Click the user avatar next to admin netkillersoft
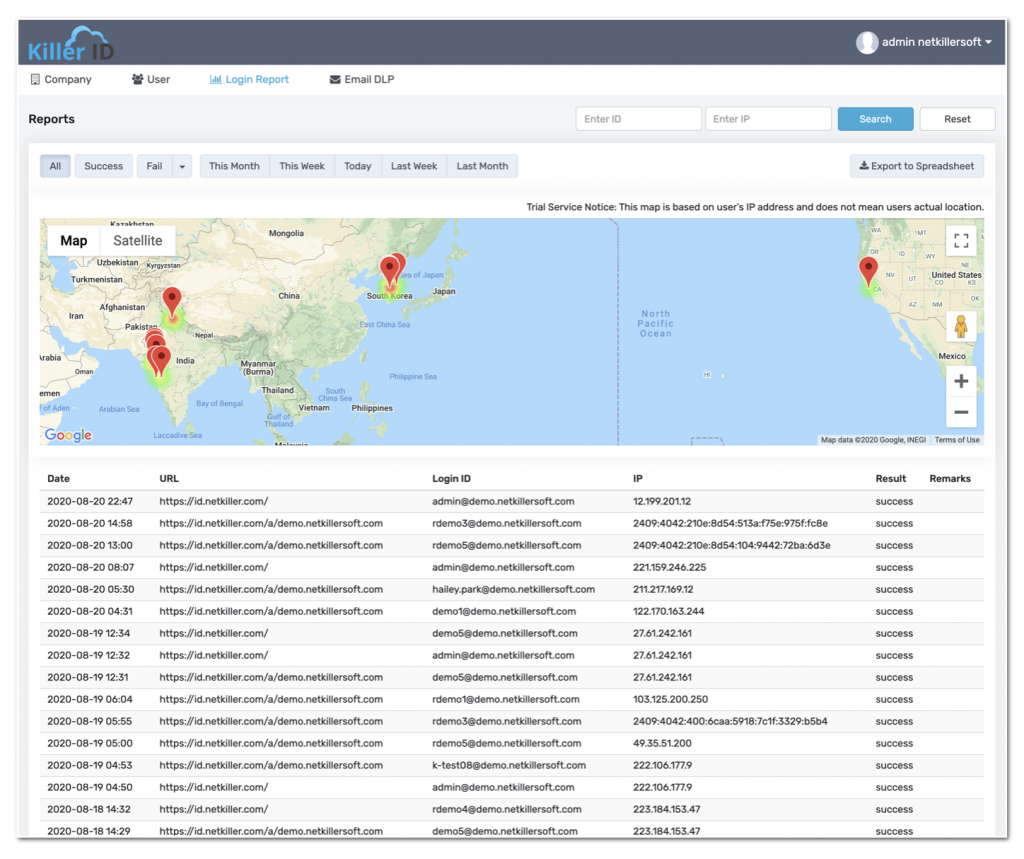 coord(866,42)
